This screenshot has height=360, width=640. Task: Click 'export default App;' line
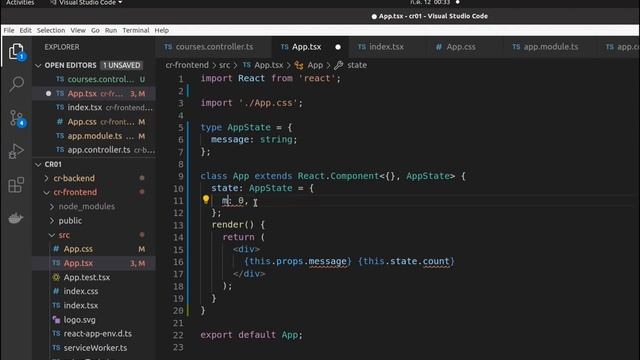(x=251, y=335)
